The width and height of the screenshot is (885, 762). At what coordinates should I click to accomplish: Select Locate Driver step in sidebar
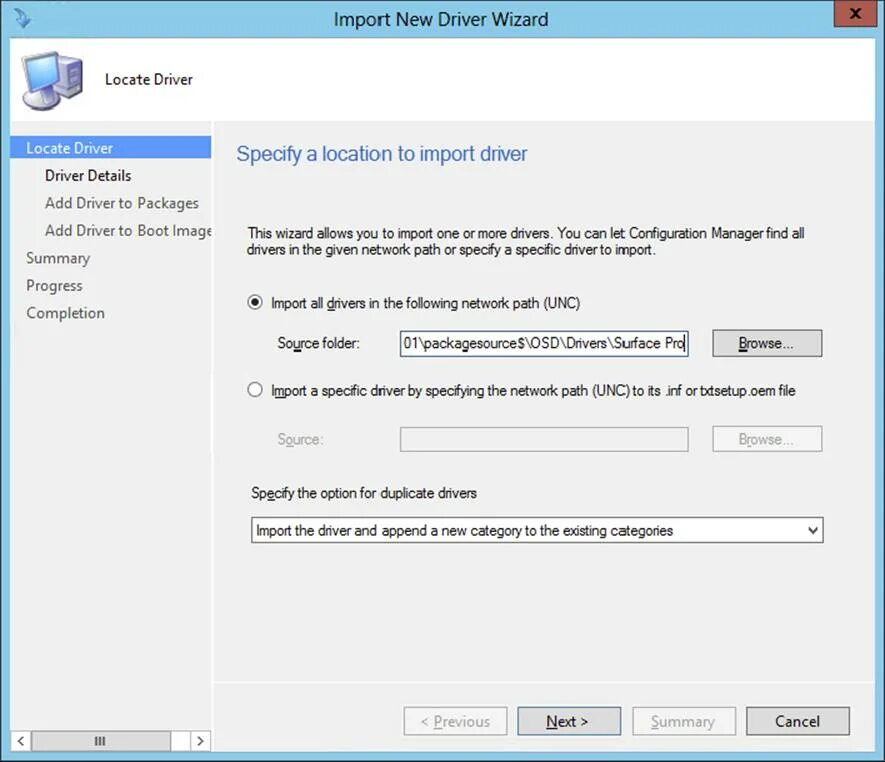coord(111,148)
